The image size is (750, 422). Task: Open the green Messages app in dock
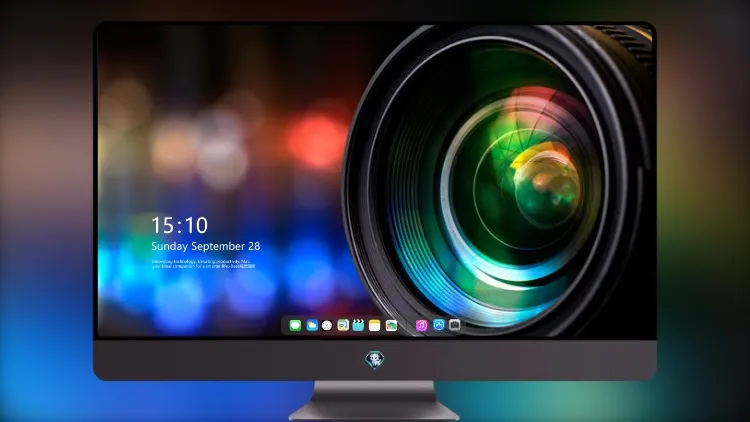(x=295, y=325)
